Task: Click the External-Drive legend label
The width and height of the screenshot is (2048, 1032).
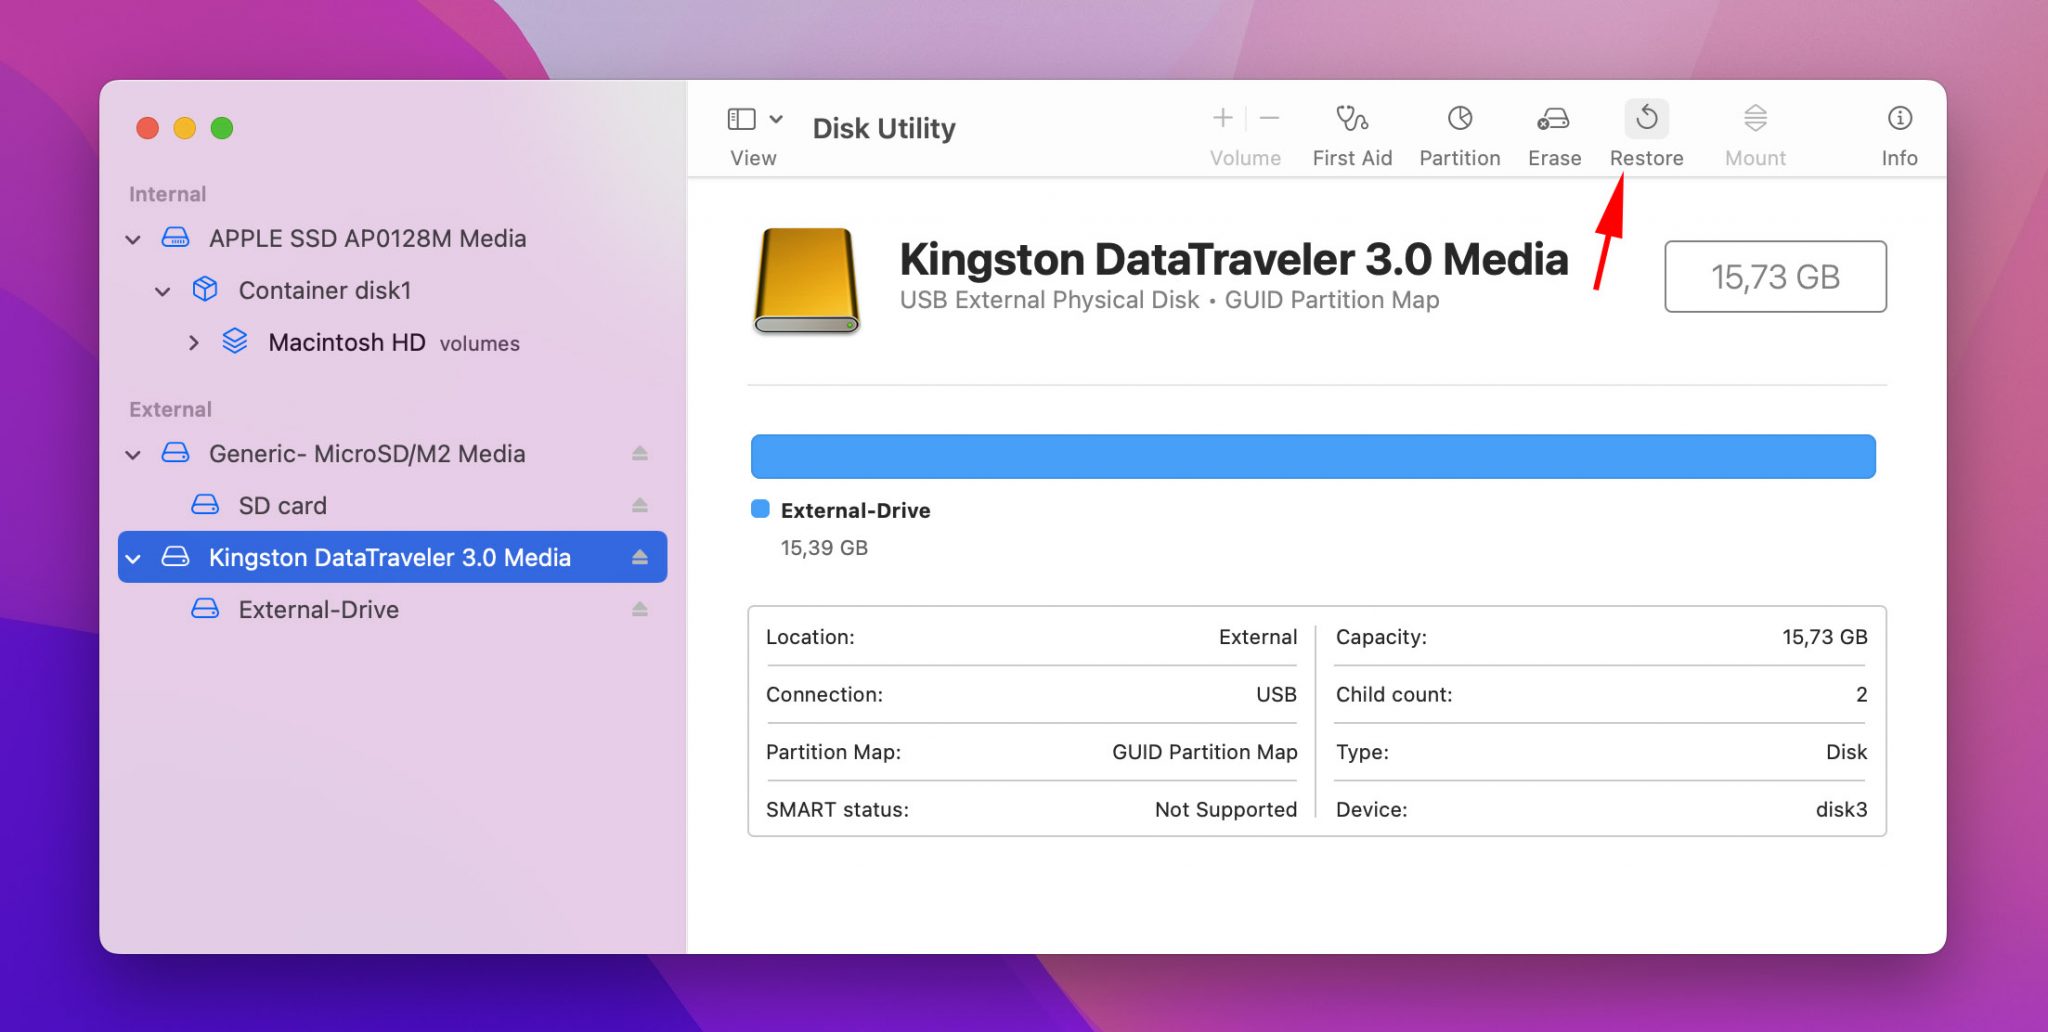Action: pos(855,510)
